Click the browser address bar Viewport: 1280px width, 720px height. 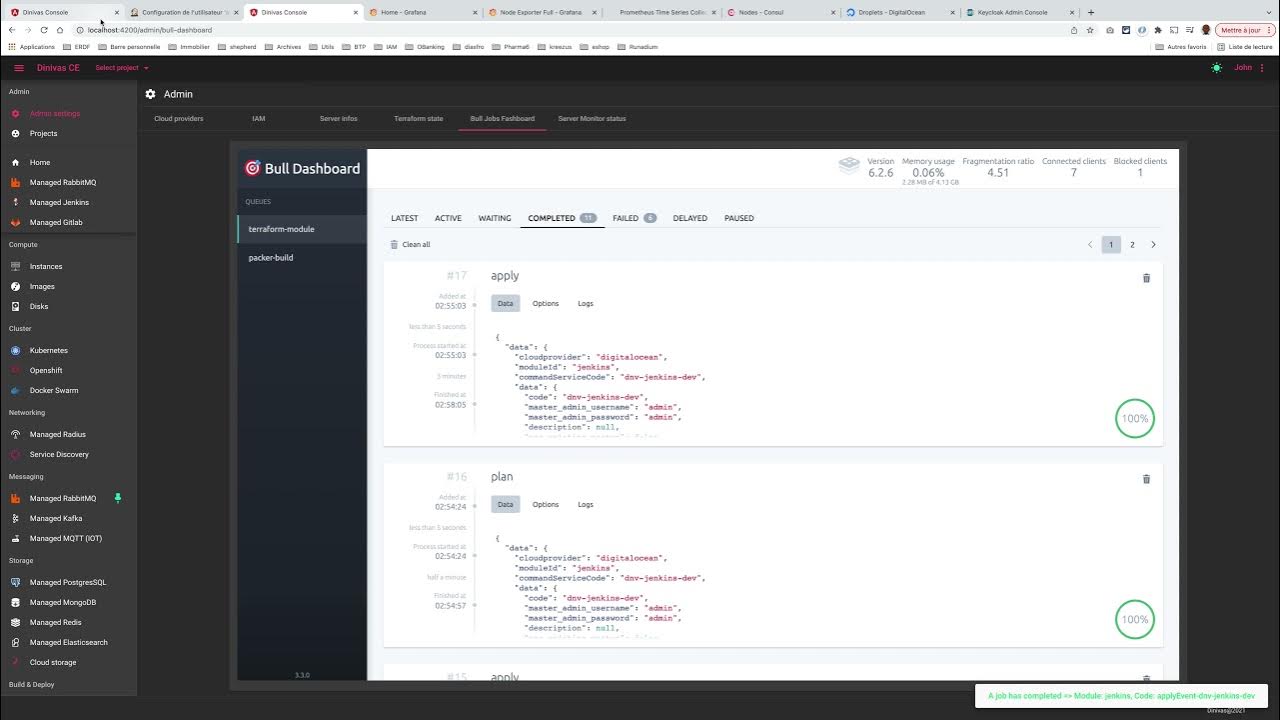coord(570,30)
